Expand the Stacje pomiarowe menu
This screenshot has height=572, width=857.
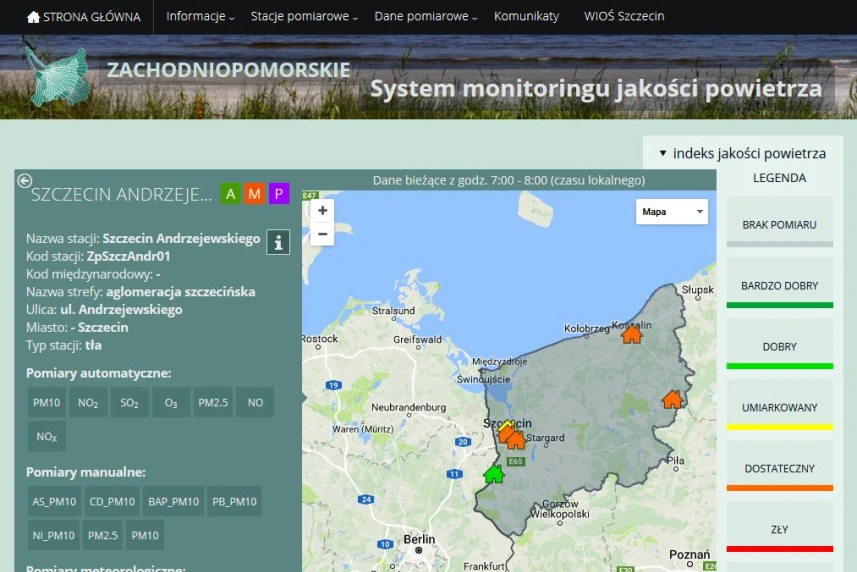(x=304, y=17)
